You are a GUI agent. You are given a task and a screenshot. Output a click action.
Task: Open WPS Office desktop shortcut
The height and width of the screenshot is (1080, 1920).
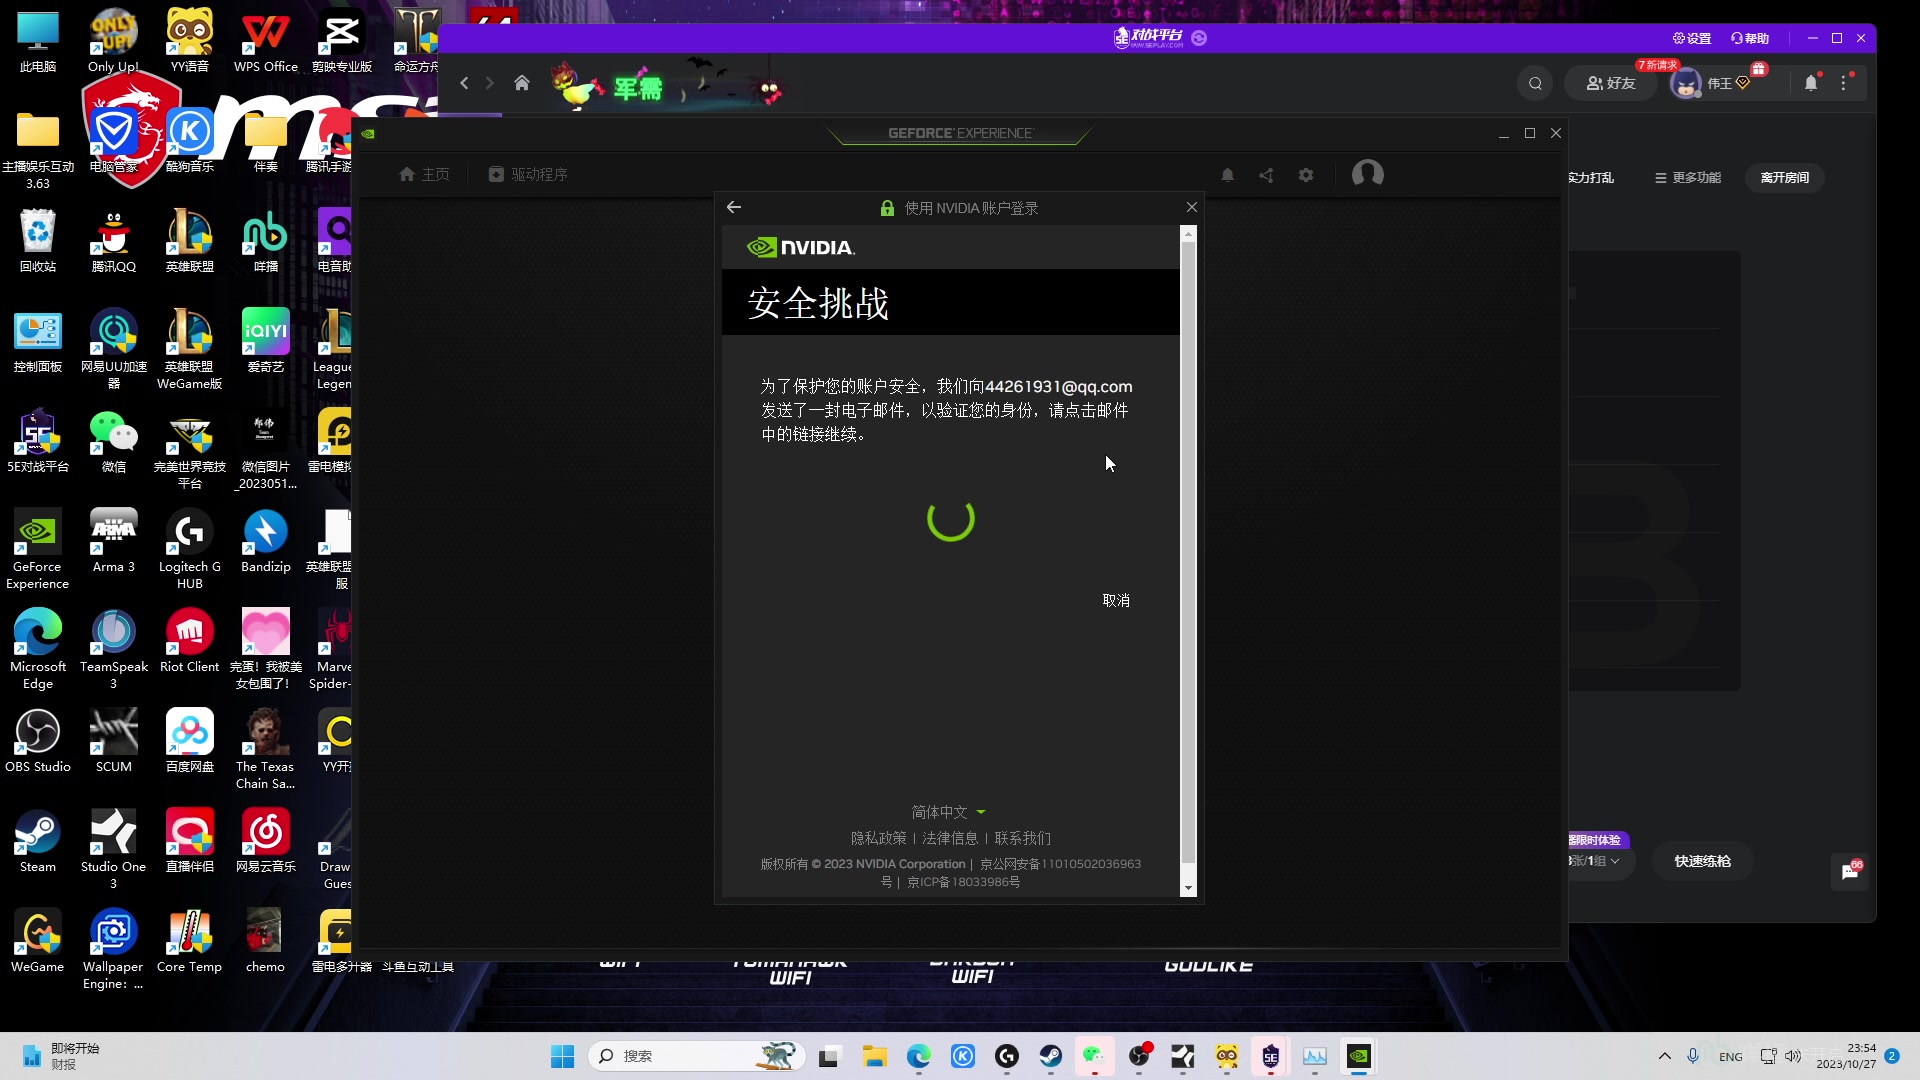pyautogui.click(x=266, y=41)
